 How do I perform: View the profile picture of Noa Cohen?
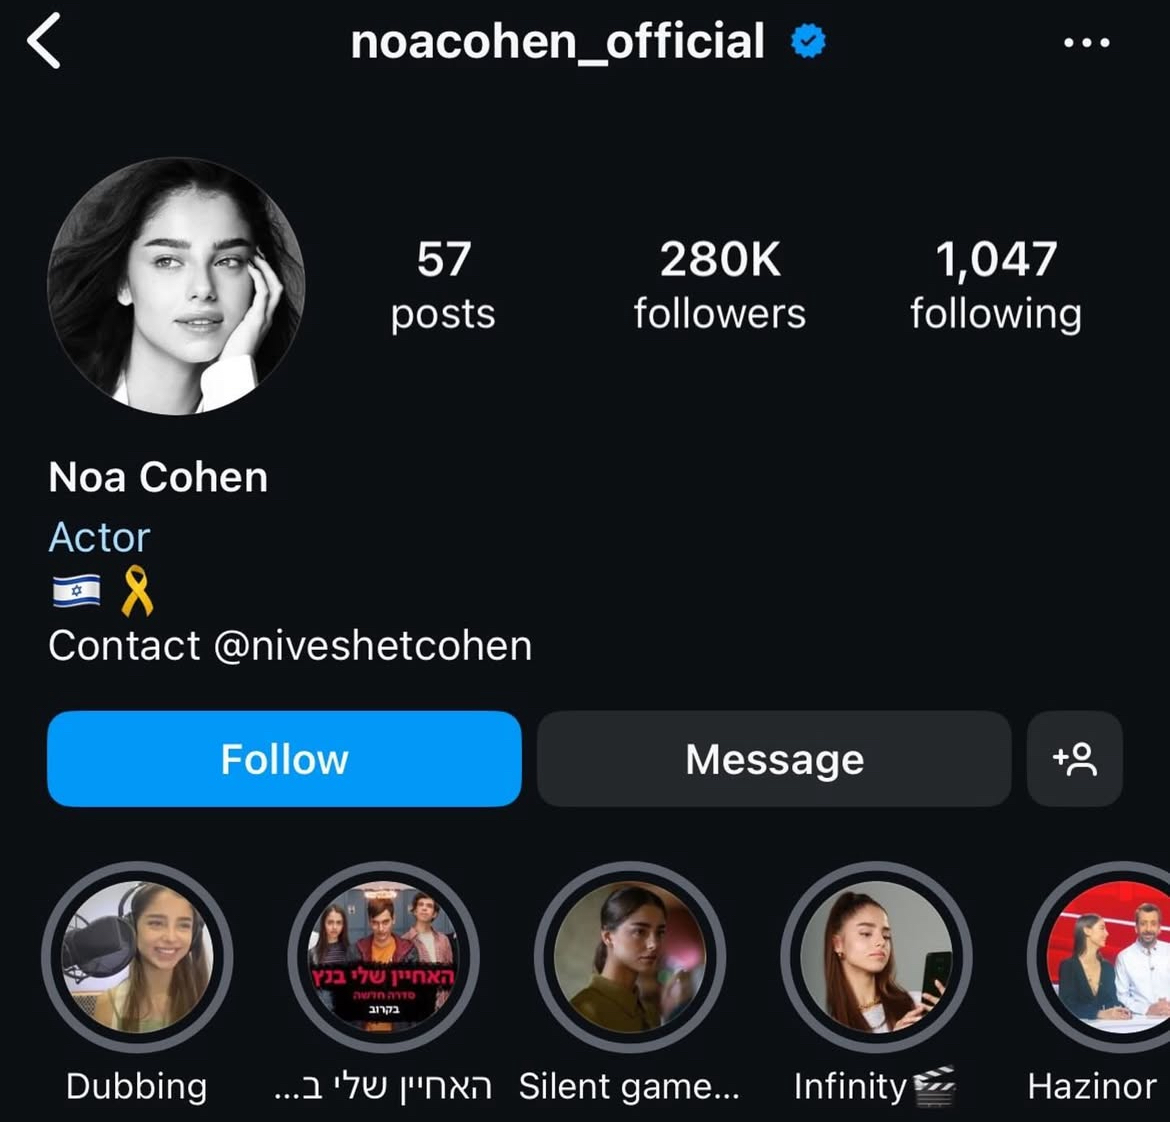pos(176,286)
